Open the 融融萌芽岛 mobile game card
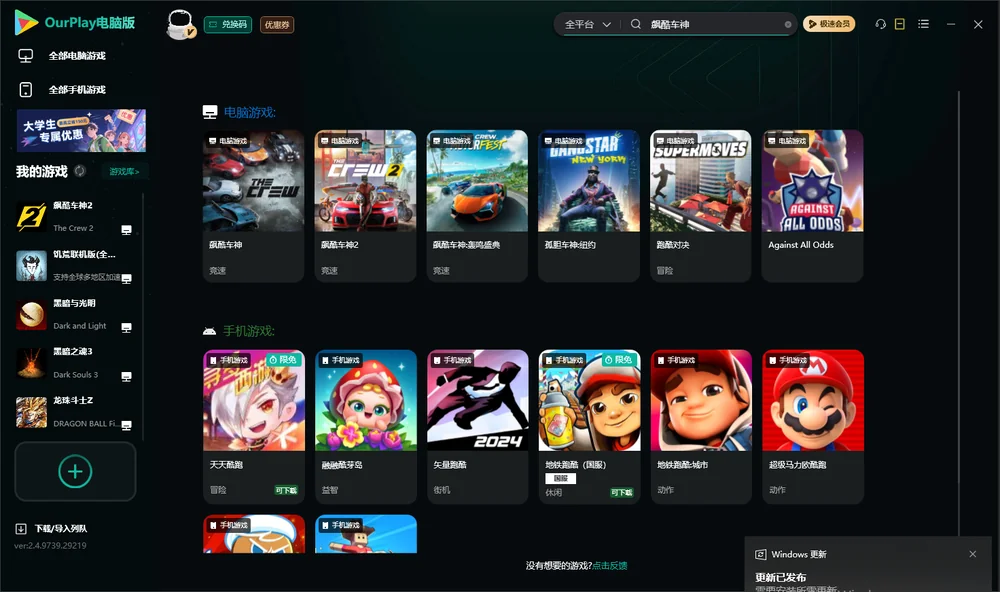The height and width of the screenshot is (592, 1000). (365, 426)
